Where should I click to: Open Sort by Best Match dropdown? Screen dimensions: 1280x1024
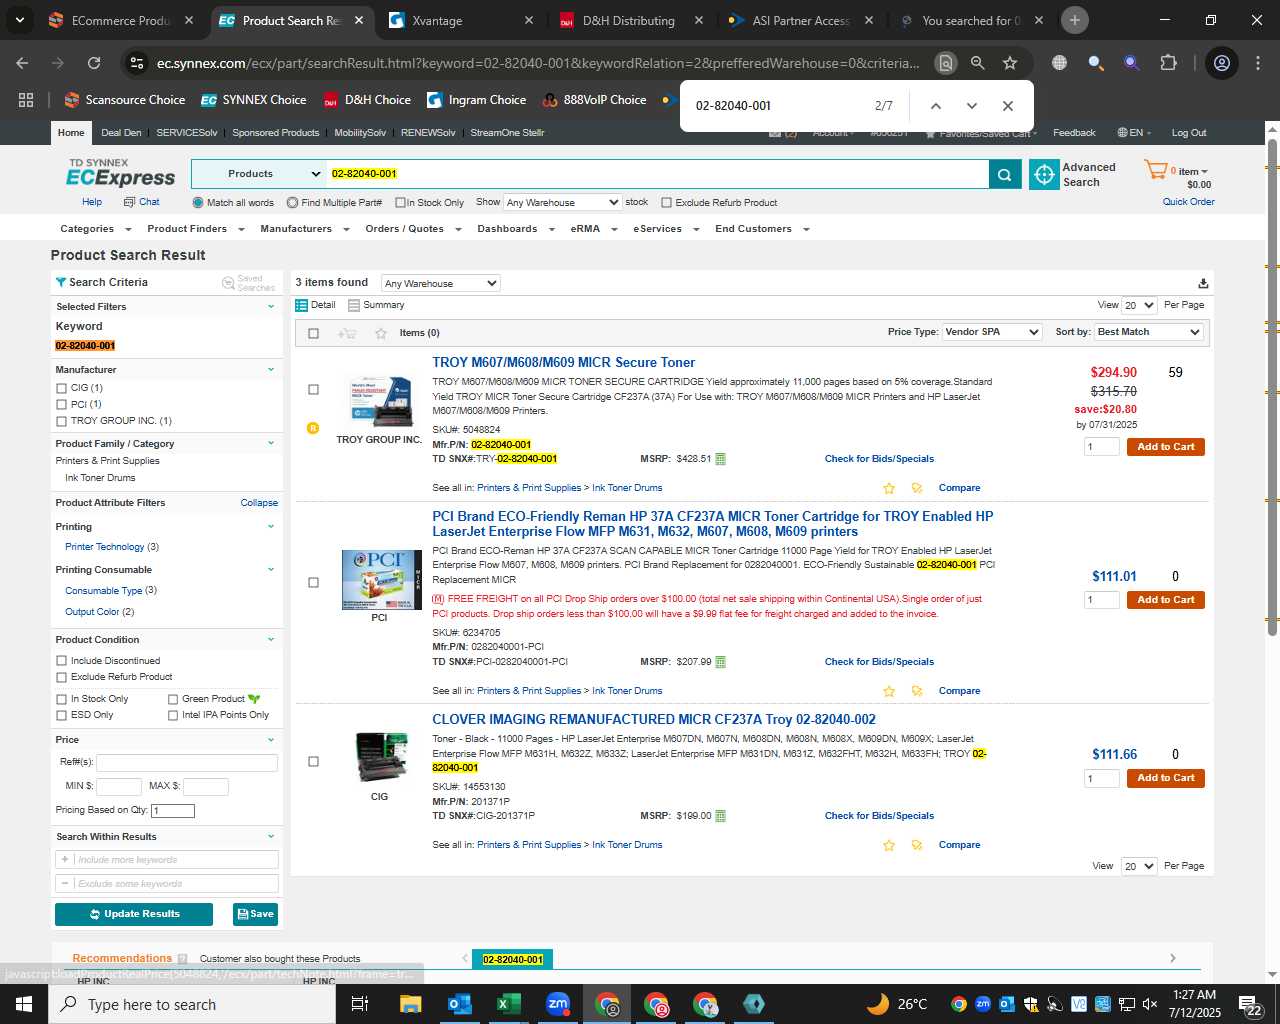(1148, 332)
